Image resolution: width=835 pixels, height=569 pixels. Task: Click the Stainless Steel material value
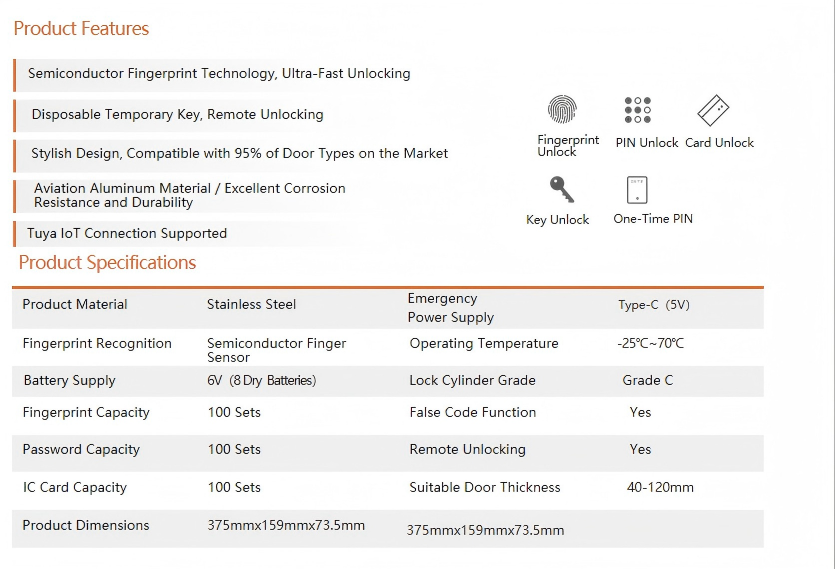tap(251, 305)
